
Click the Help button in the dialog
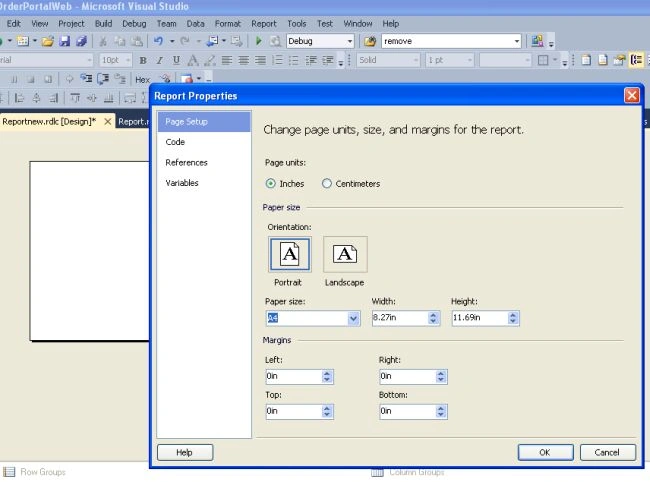[185, 453]
